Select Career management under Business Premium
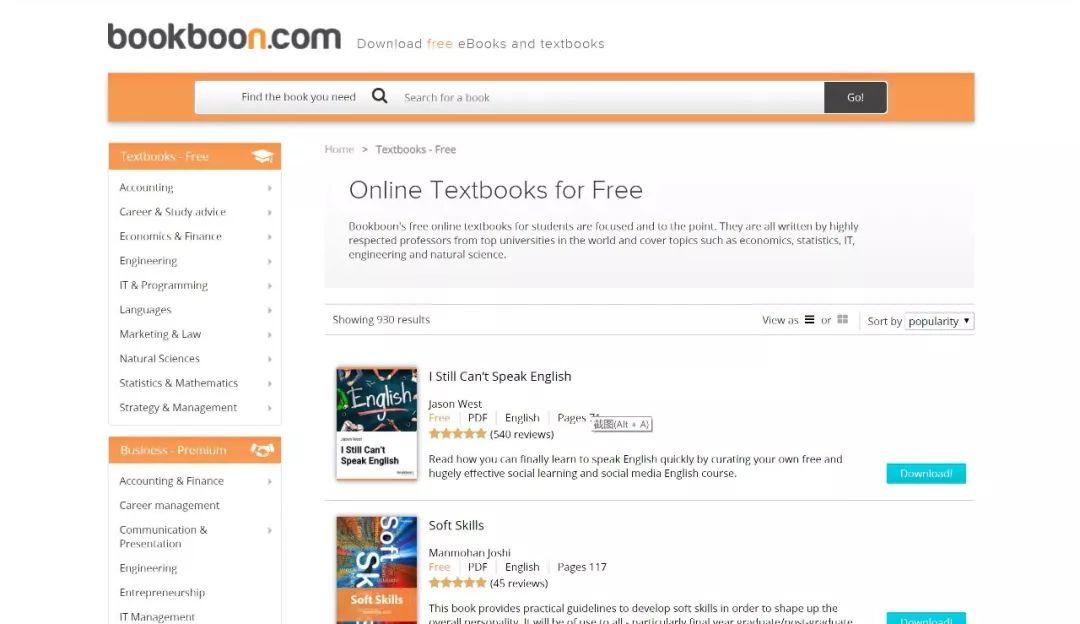The height and width of the screenshot is (624, 1080). [x=169, y=505]
